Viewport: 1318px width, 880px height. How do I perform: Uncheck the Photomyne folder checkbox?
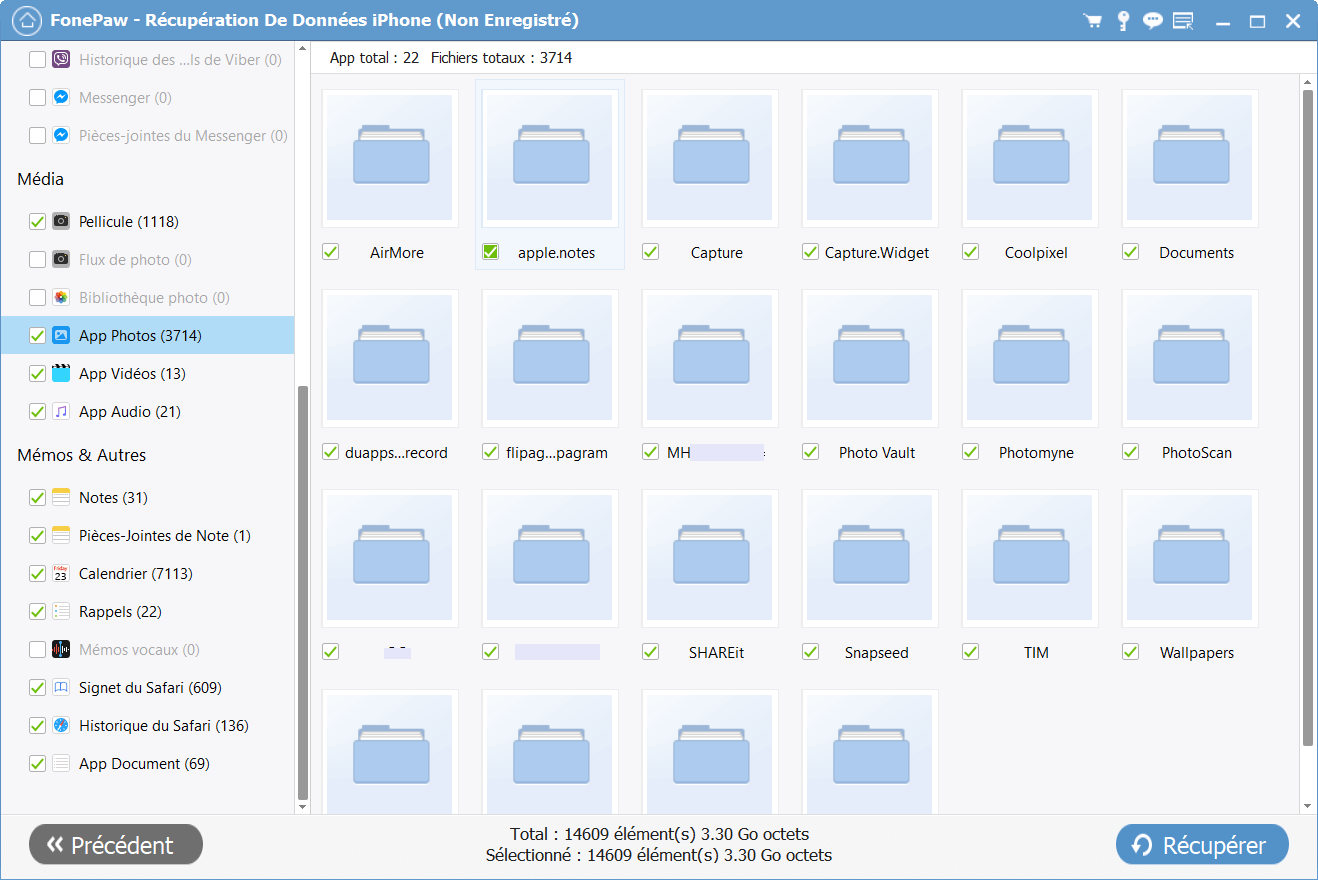pyautogui.click(x=971, y=452)
